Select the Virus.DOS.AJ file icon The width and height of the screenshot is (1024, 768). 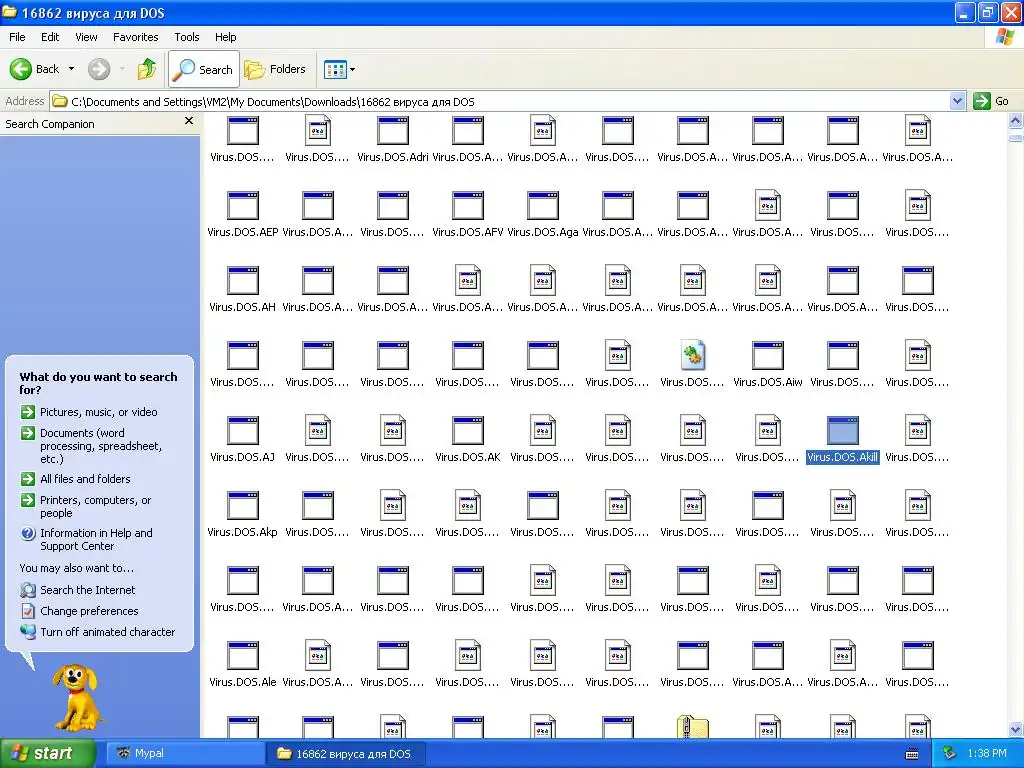[x=243, y=431]
